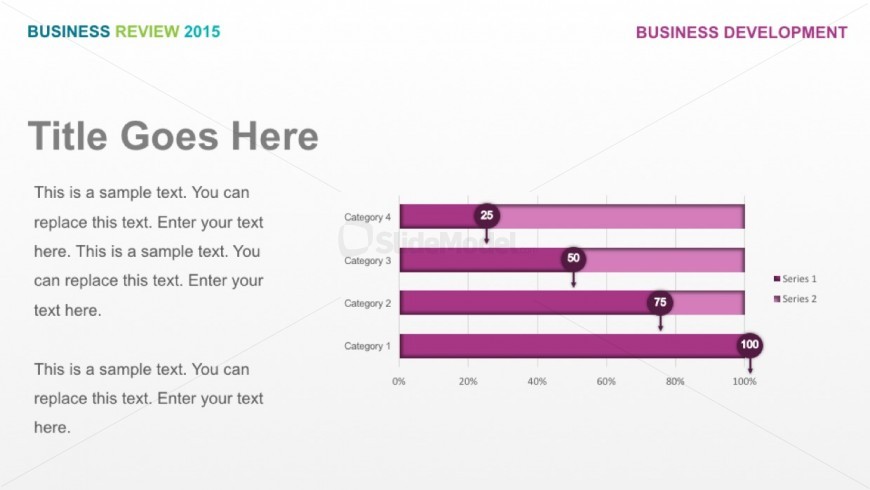Select the dark Series 1 bar of Category 1
870x490 pixels.
[x=570, y=346]
